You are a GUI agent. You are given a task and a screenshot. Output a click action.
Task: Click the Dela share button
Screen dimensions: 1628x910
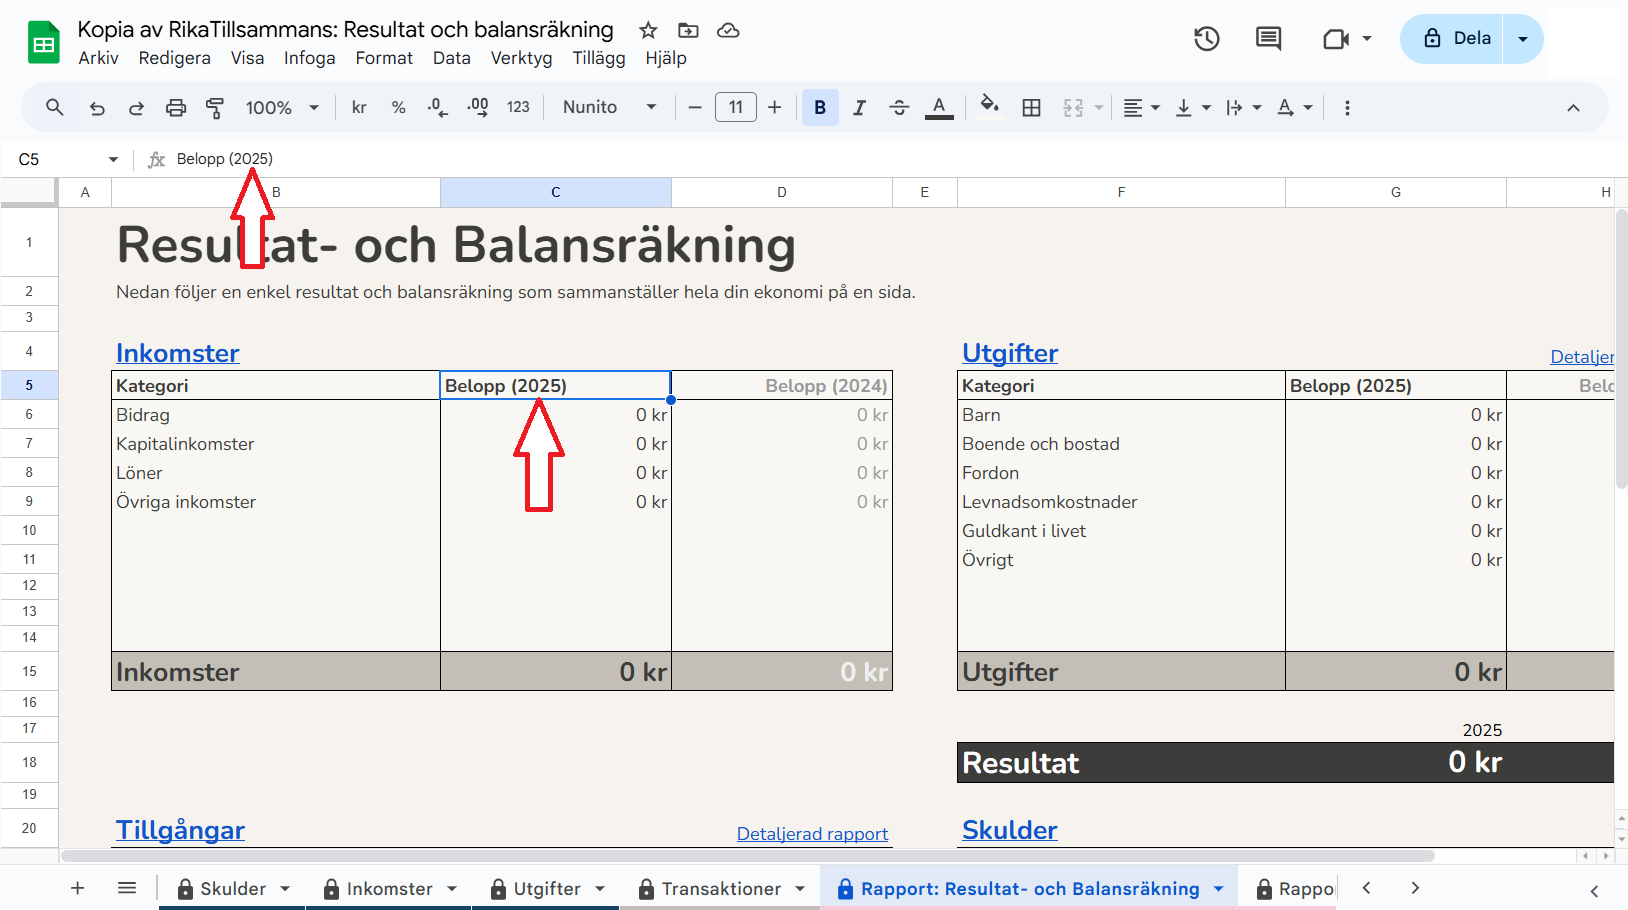(x=1456, y=39)
